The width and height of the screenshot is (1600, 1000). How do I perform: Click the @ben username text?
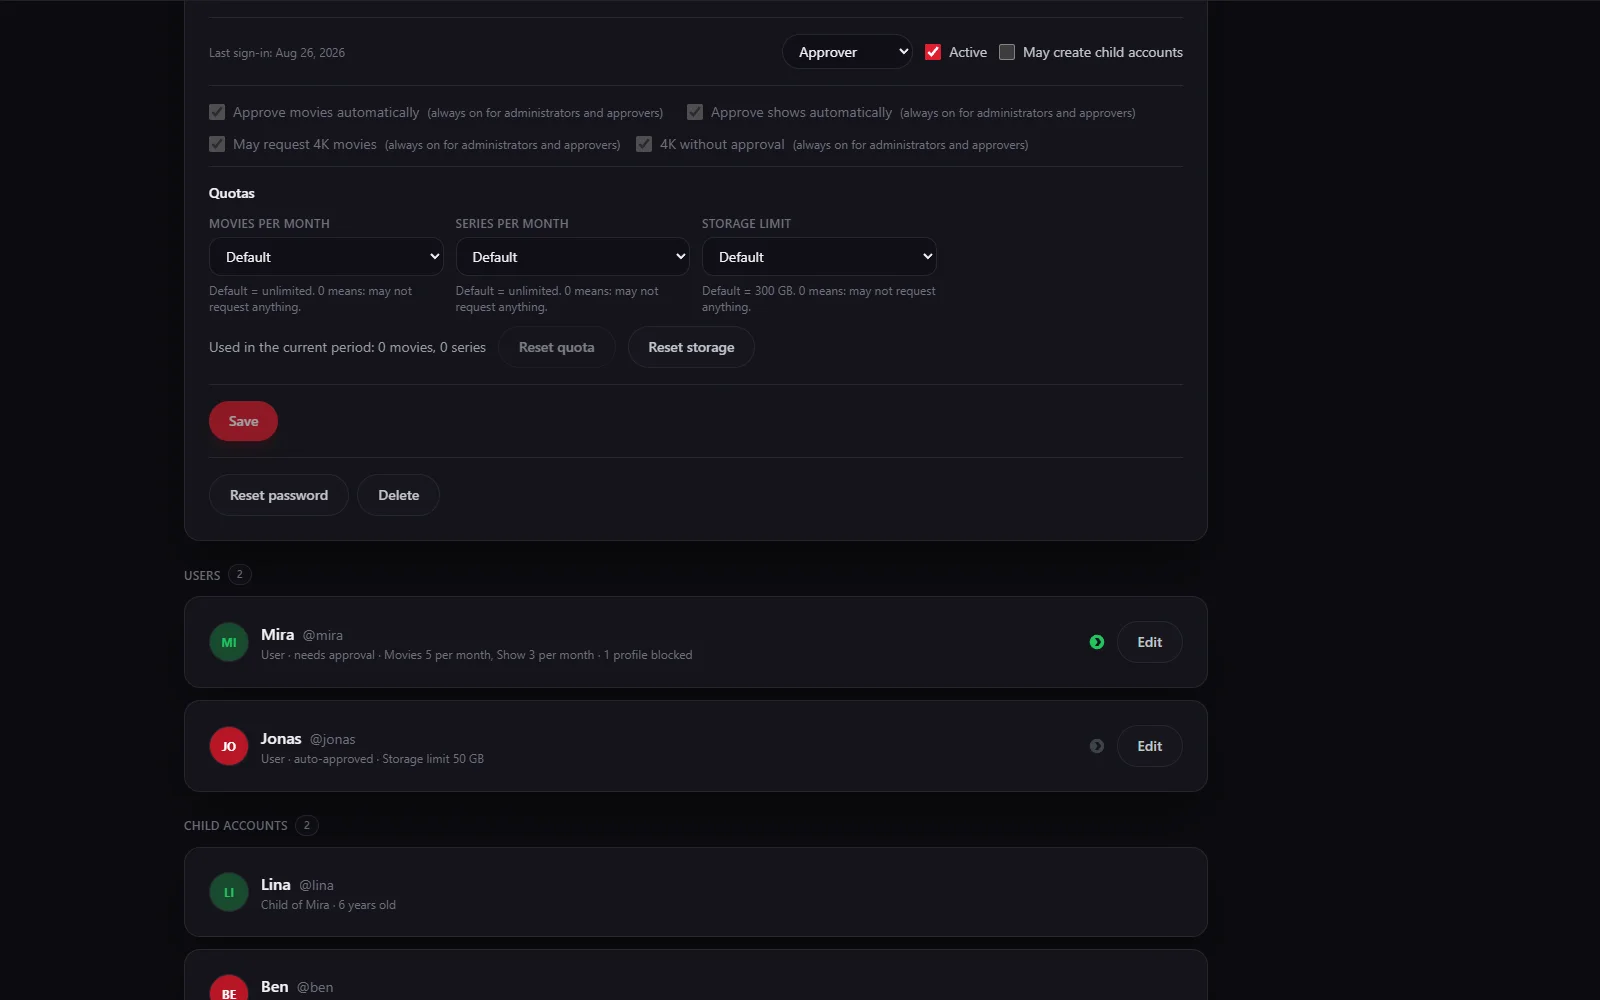[x=315, y=987]
